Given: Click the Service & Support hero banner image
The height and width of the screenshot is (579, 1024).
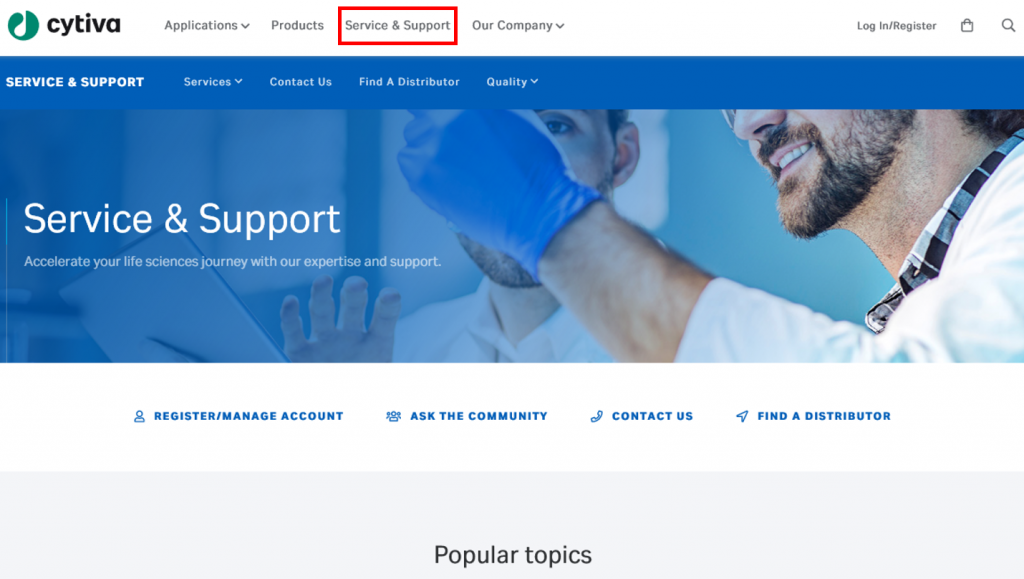Looking at the screenshot, I should (512, 236).
